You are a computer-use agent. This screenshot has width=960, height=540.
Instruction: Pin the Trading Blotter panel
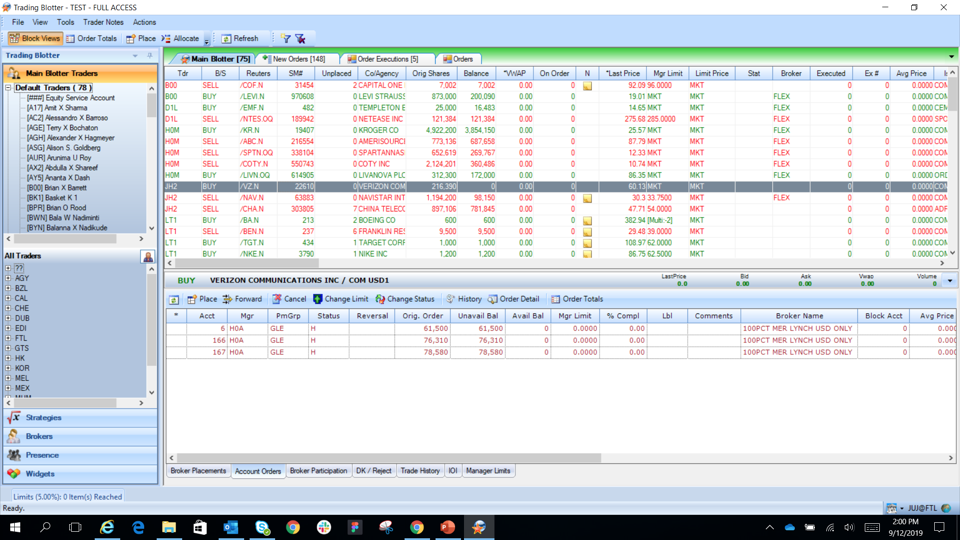pyautogui.click(x=150, y=56)
